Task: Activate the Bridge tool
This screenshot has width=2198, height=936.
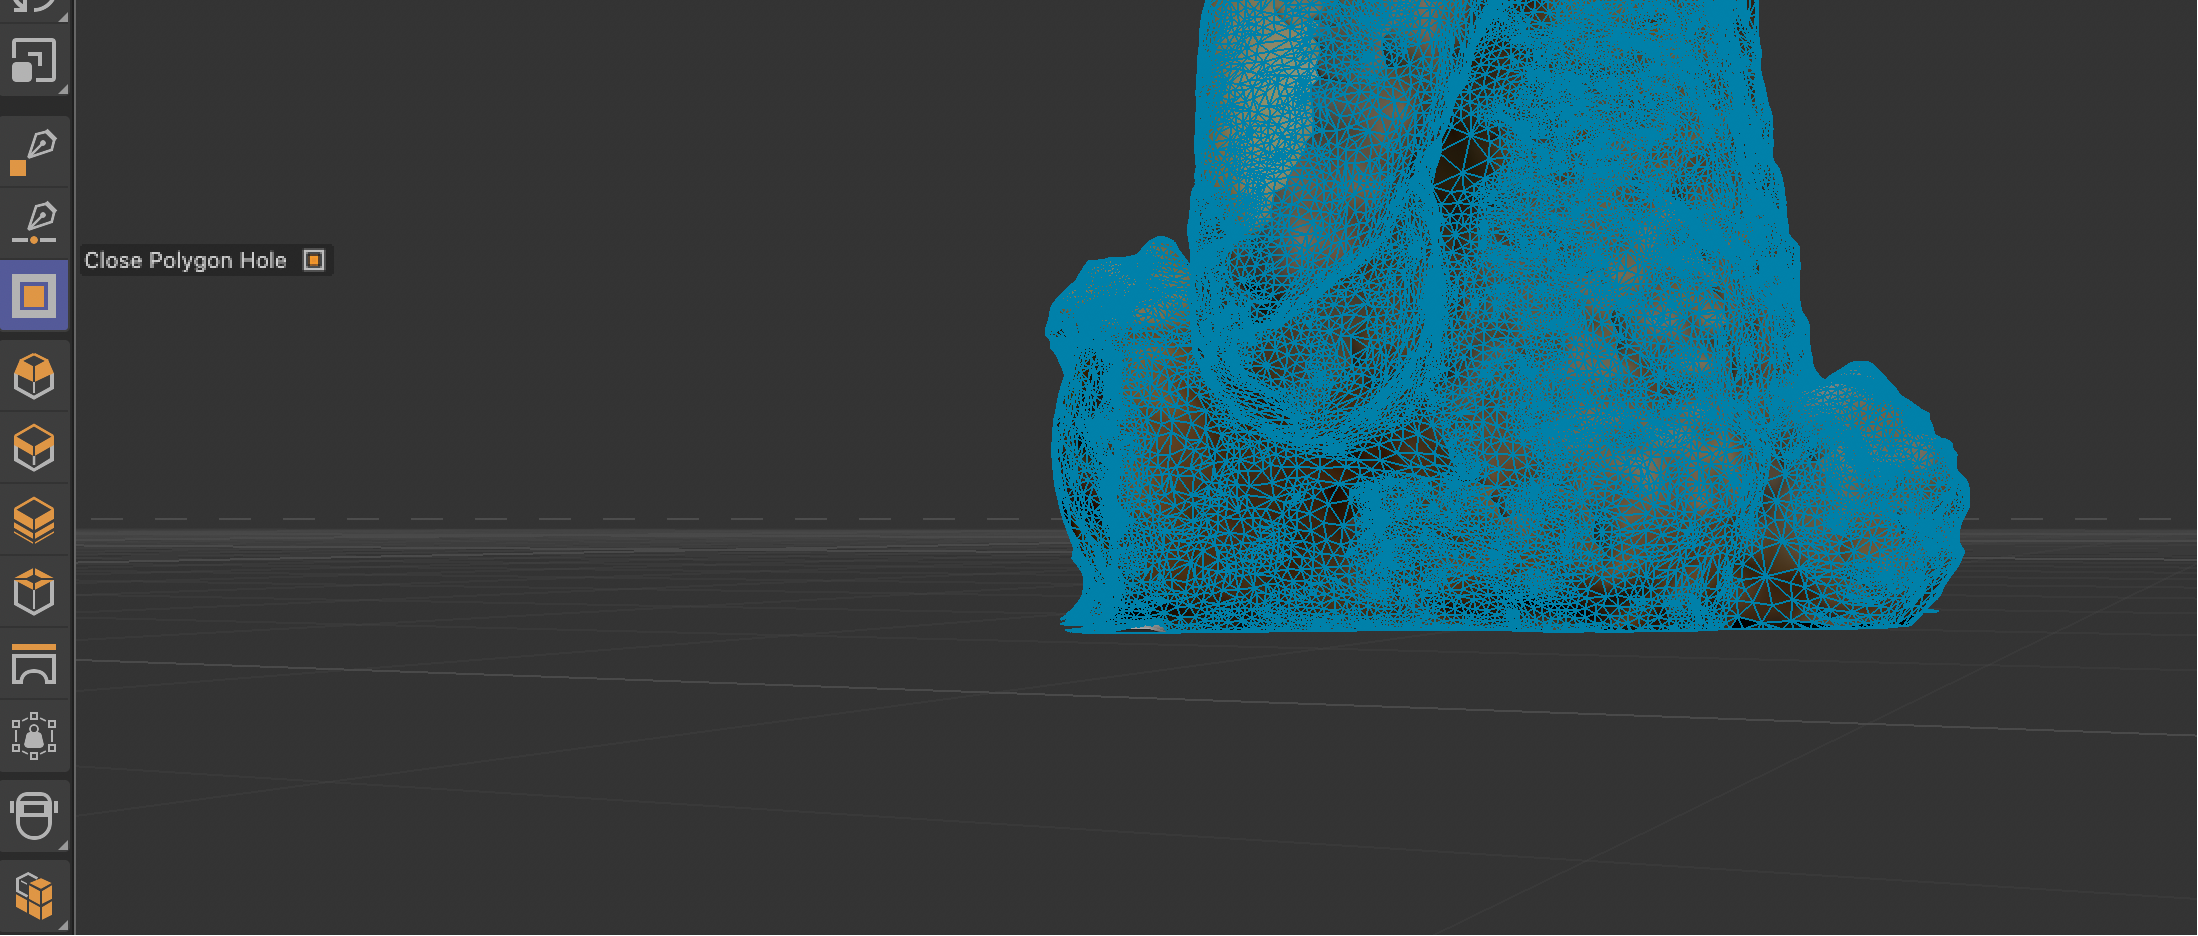Action: [34, 665]
